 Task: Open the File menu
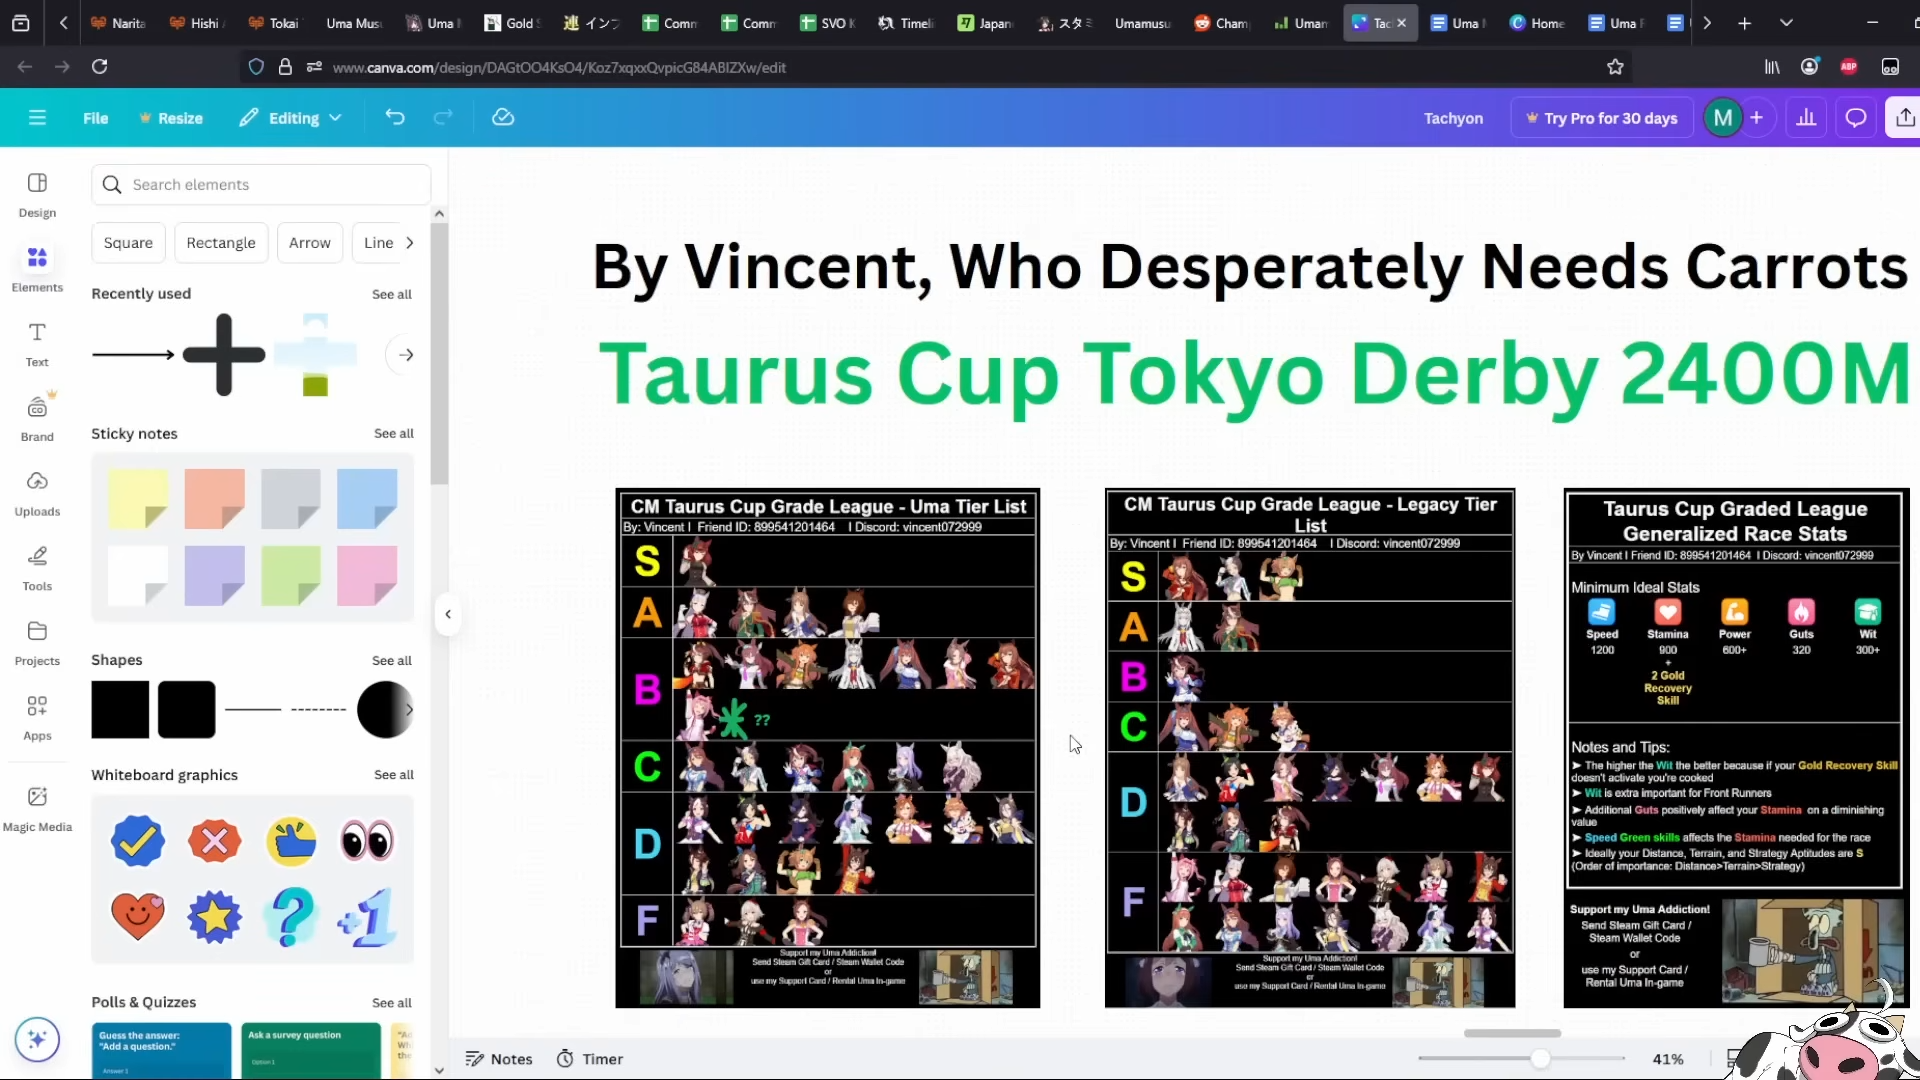(x=95, y=118)
